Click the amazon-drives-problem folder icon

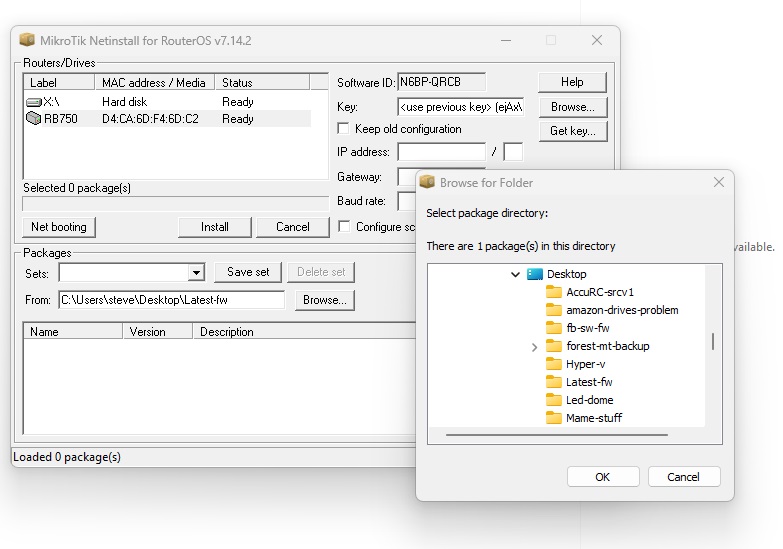tap(554, 310)
